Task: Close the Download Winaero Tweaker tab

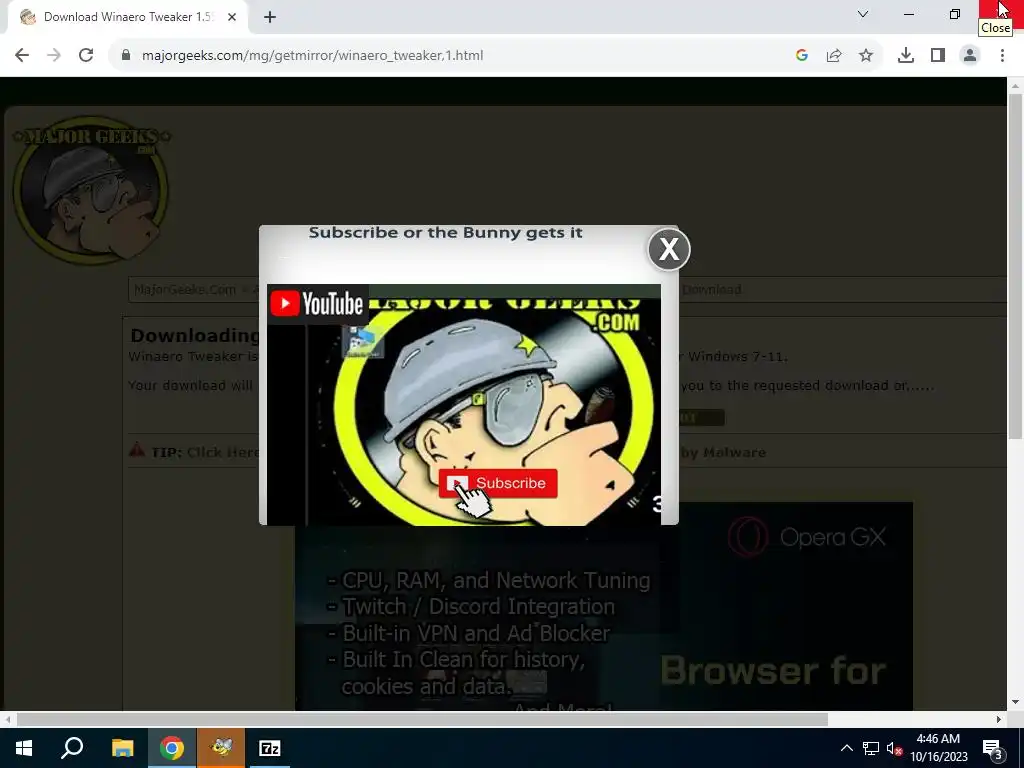Action: point(232,17)
